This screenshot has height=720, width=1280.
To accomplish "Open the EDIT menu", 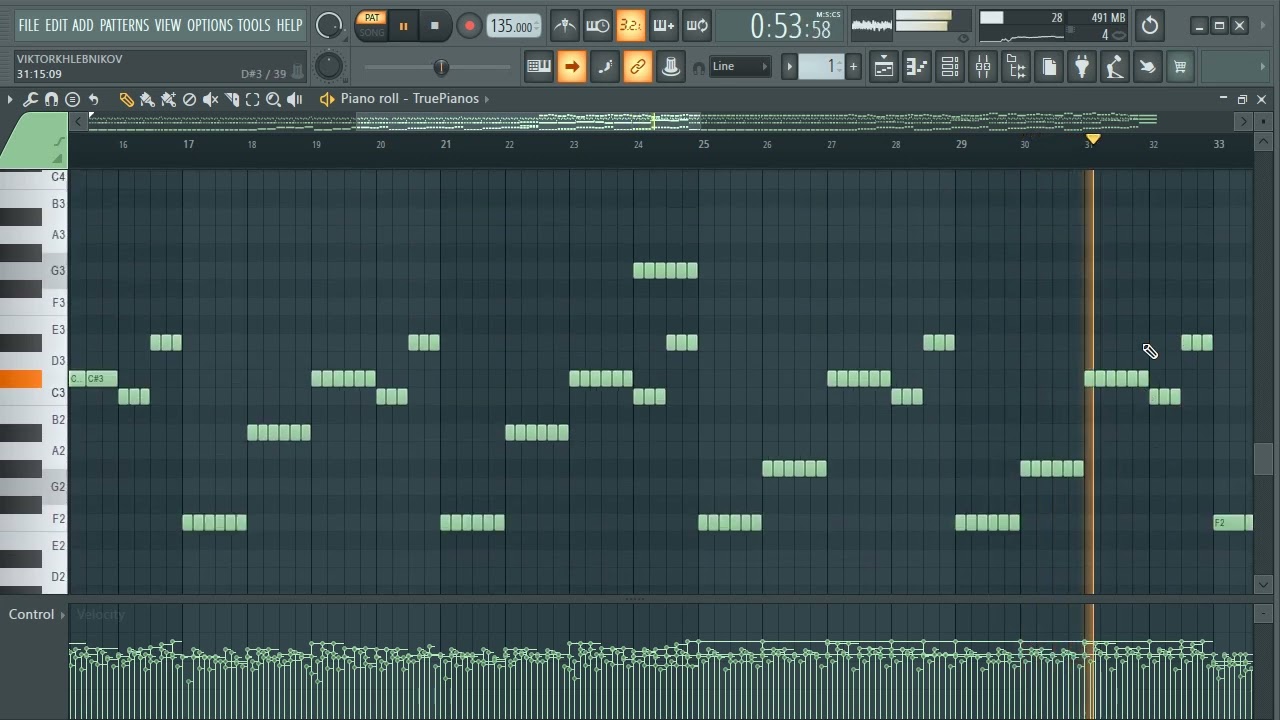I will (x=56, y=25).
